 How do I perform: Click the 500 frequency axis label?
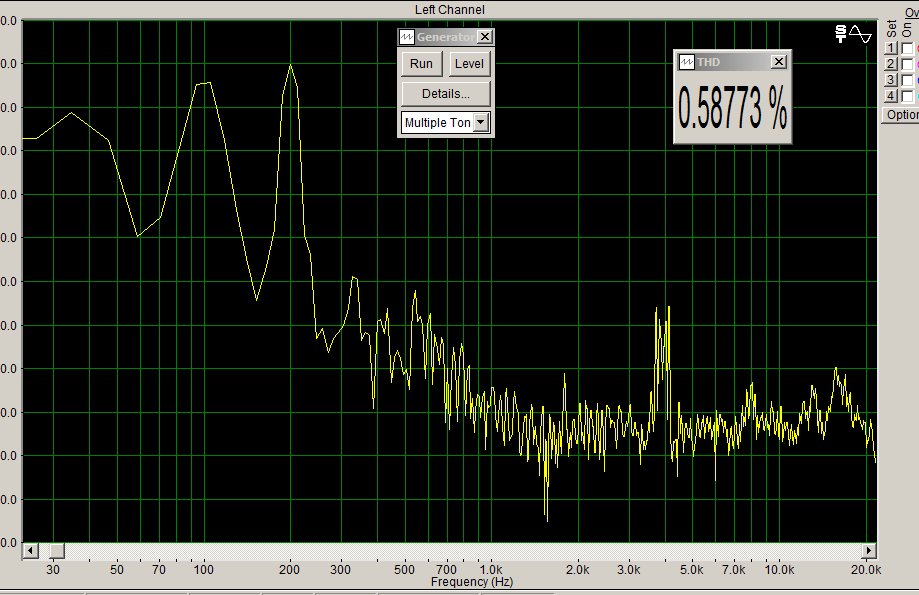[404, 570]
